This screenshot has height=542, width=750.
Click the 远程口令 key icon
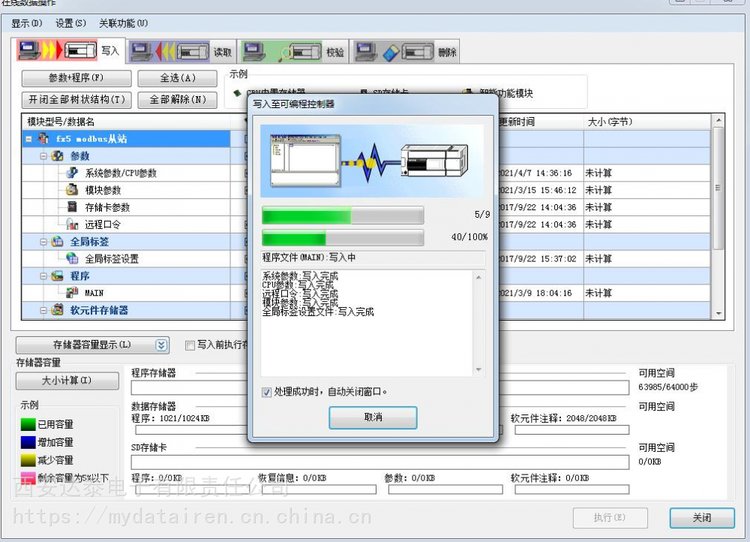[73, 224]
